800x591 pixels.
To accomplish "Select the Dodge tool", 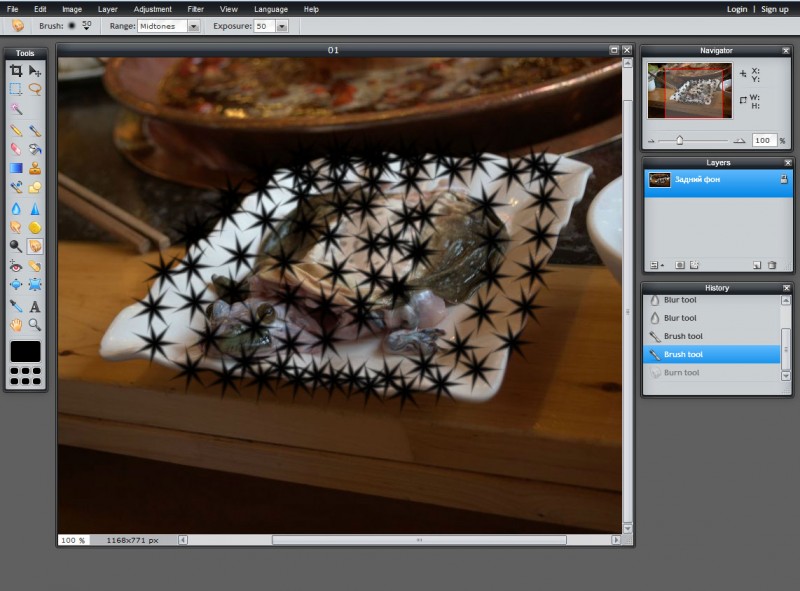I will [x=16, y=247].
